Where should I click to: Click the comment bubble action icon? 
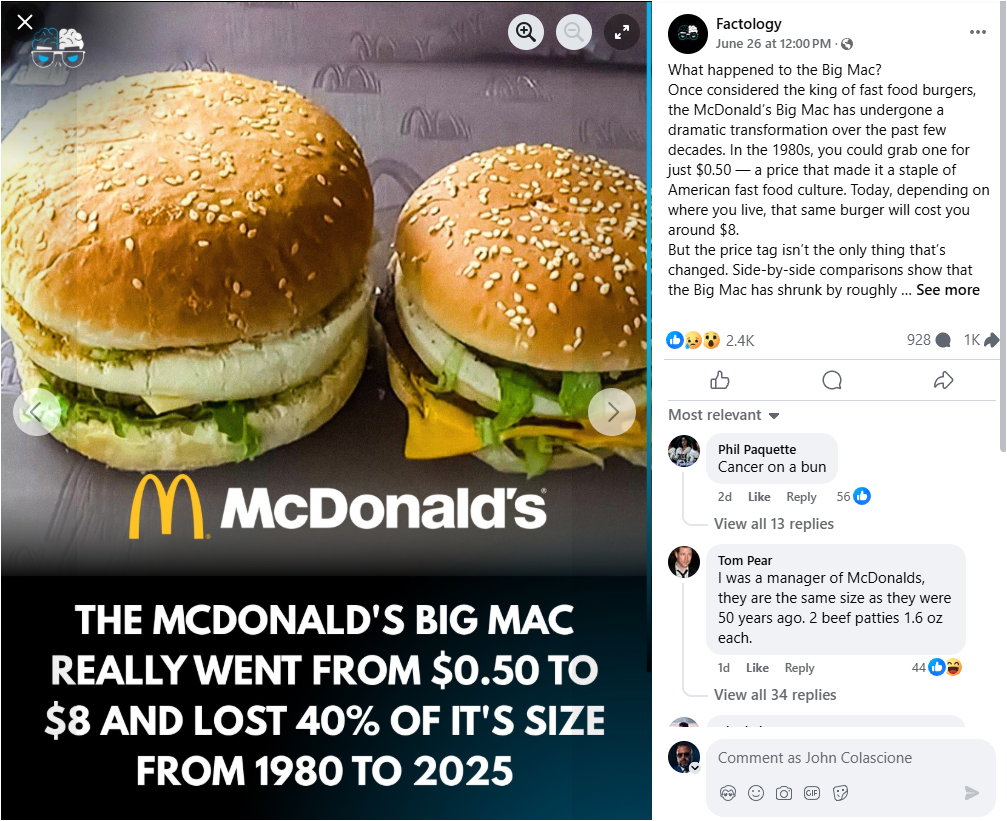pyautogui.click(x=832, y=380)
